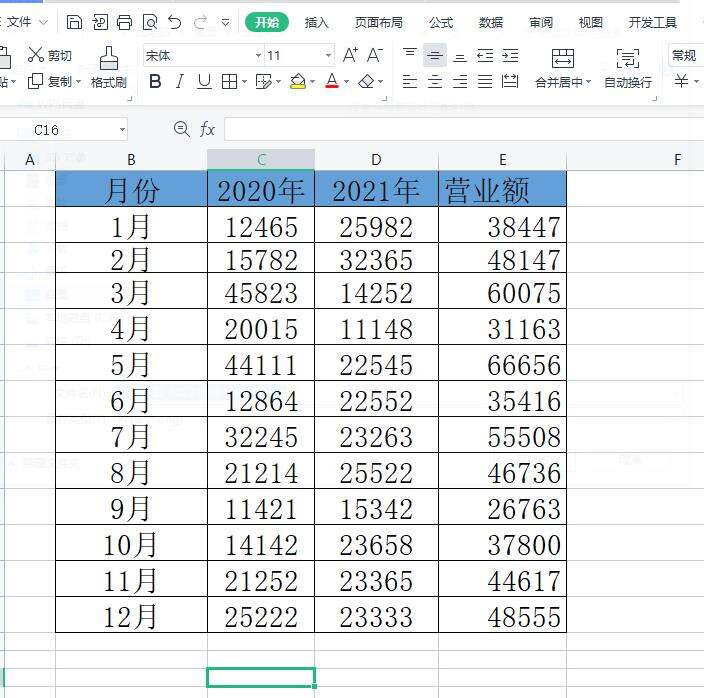Viewport: 704px width, 698px height.
Task: Click the cell style drawing icon
Action: (264, 82)
